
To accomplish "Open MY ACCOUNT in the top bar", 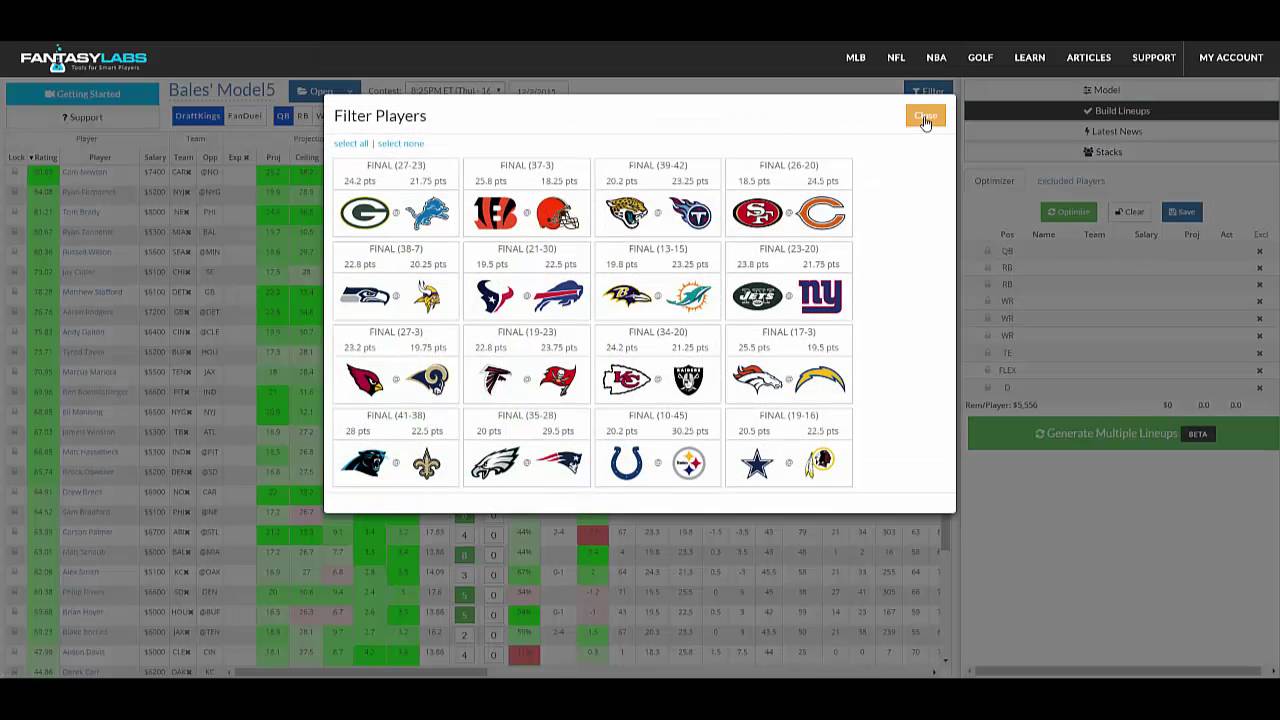I will point(1231,58).
